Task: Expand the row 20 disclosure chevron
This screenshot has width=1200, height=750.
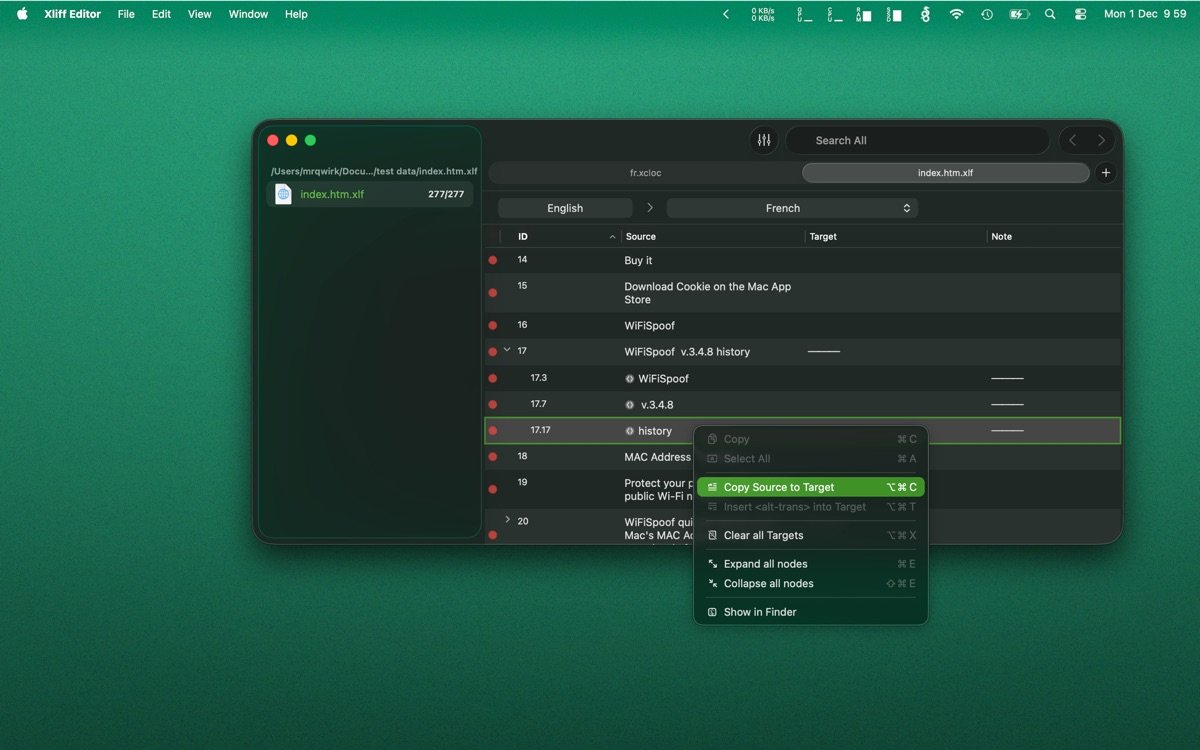Action: pos(507,519)
